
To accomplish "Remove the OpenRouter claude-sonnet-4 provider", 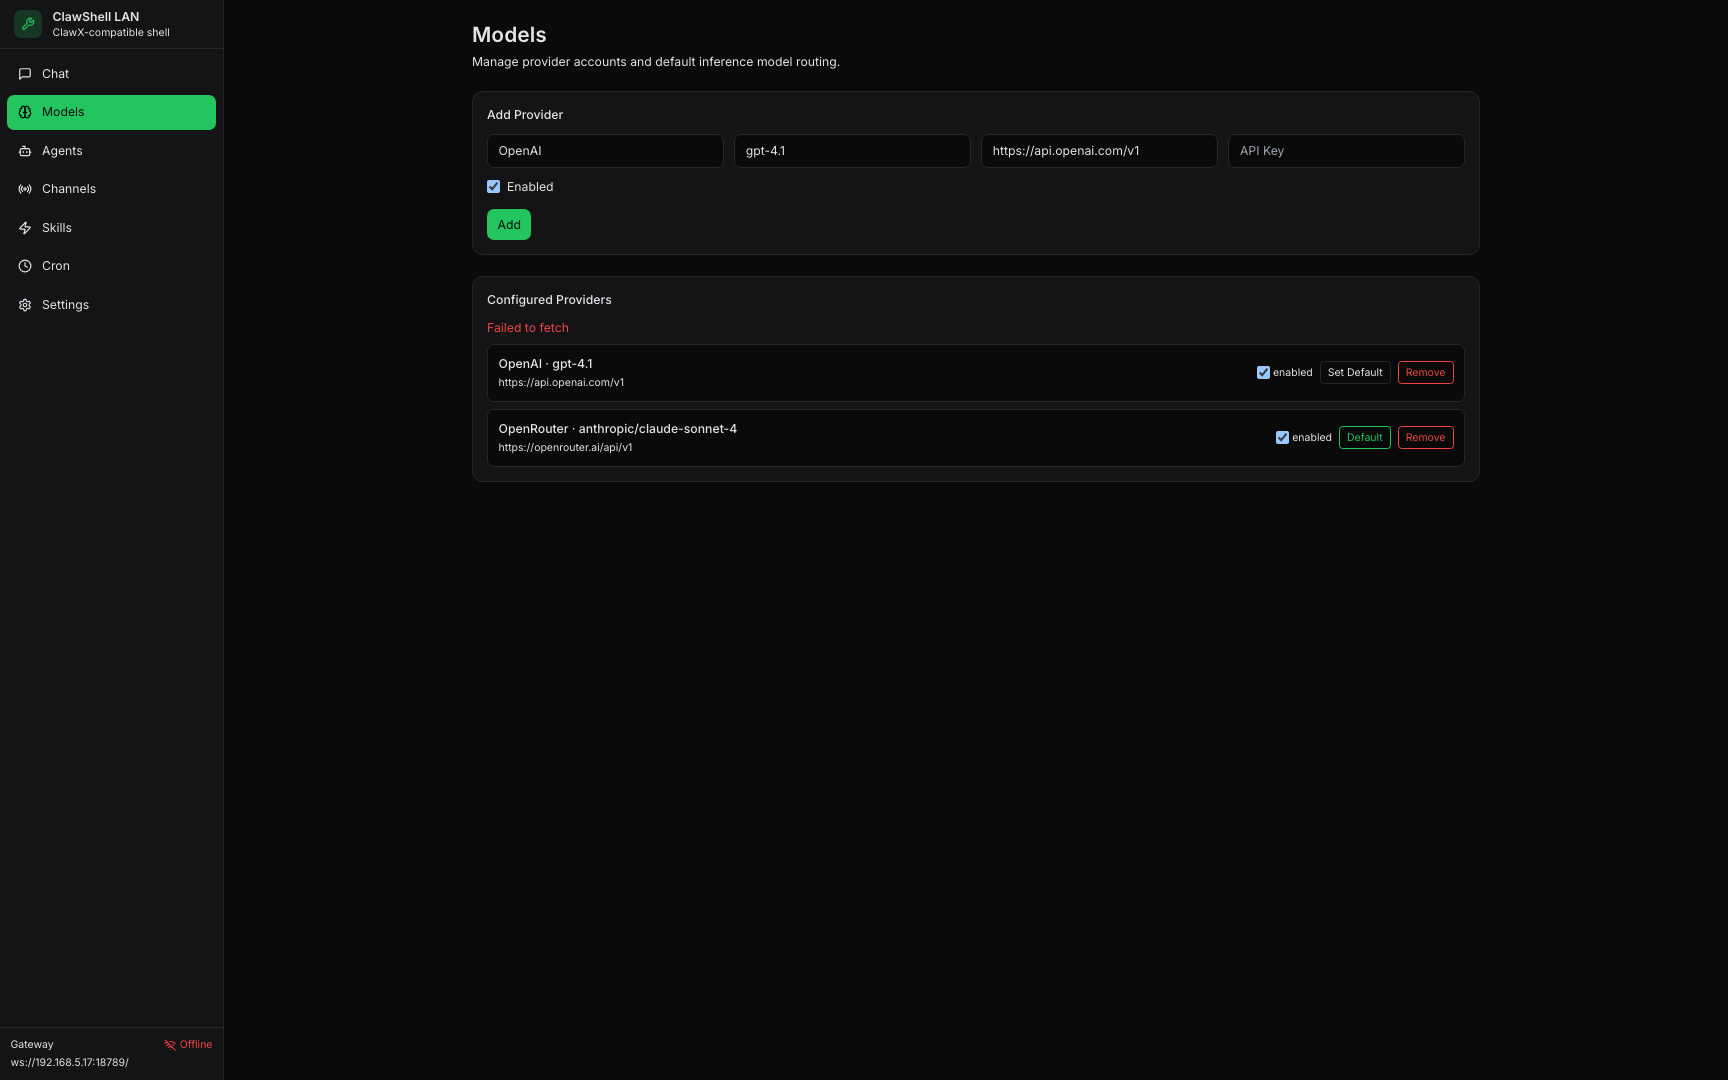I will 1425,437.
